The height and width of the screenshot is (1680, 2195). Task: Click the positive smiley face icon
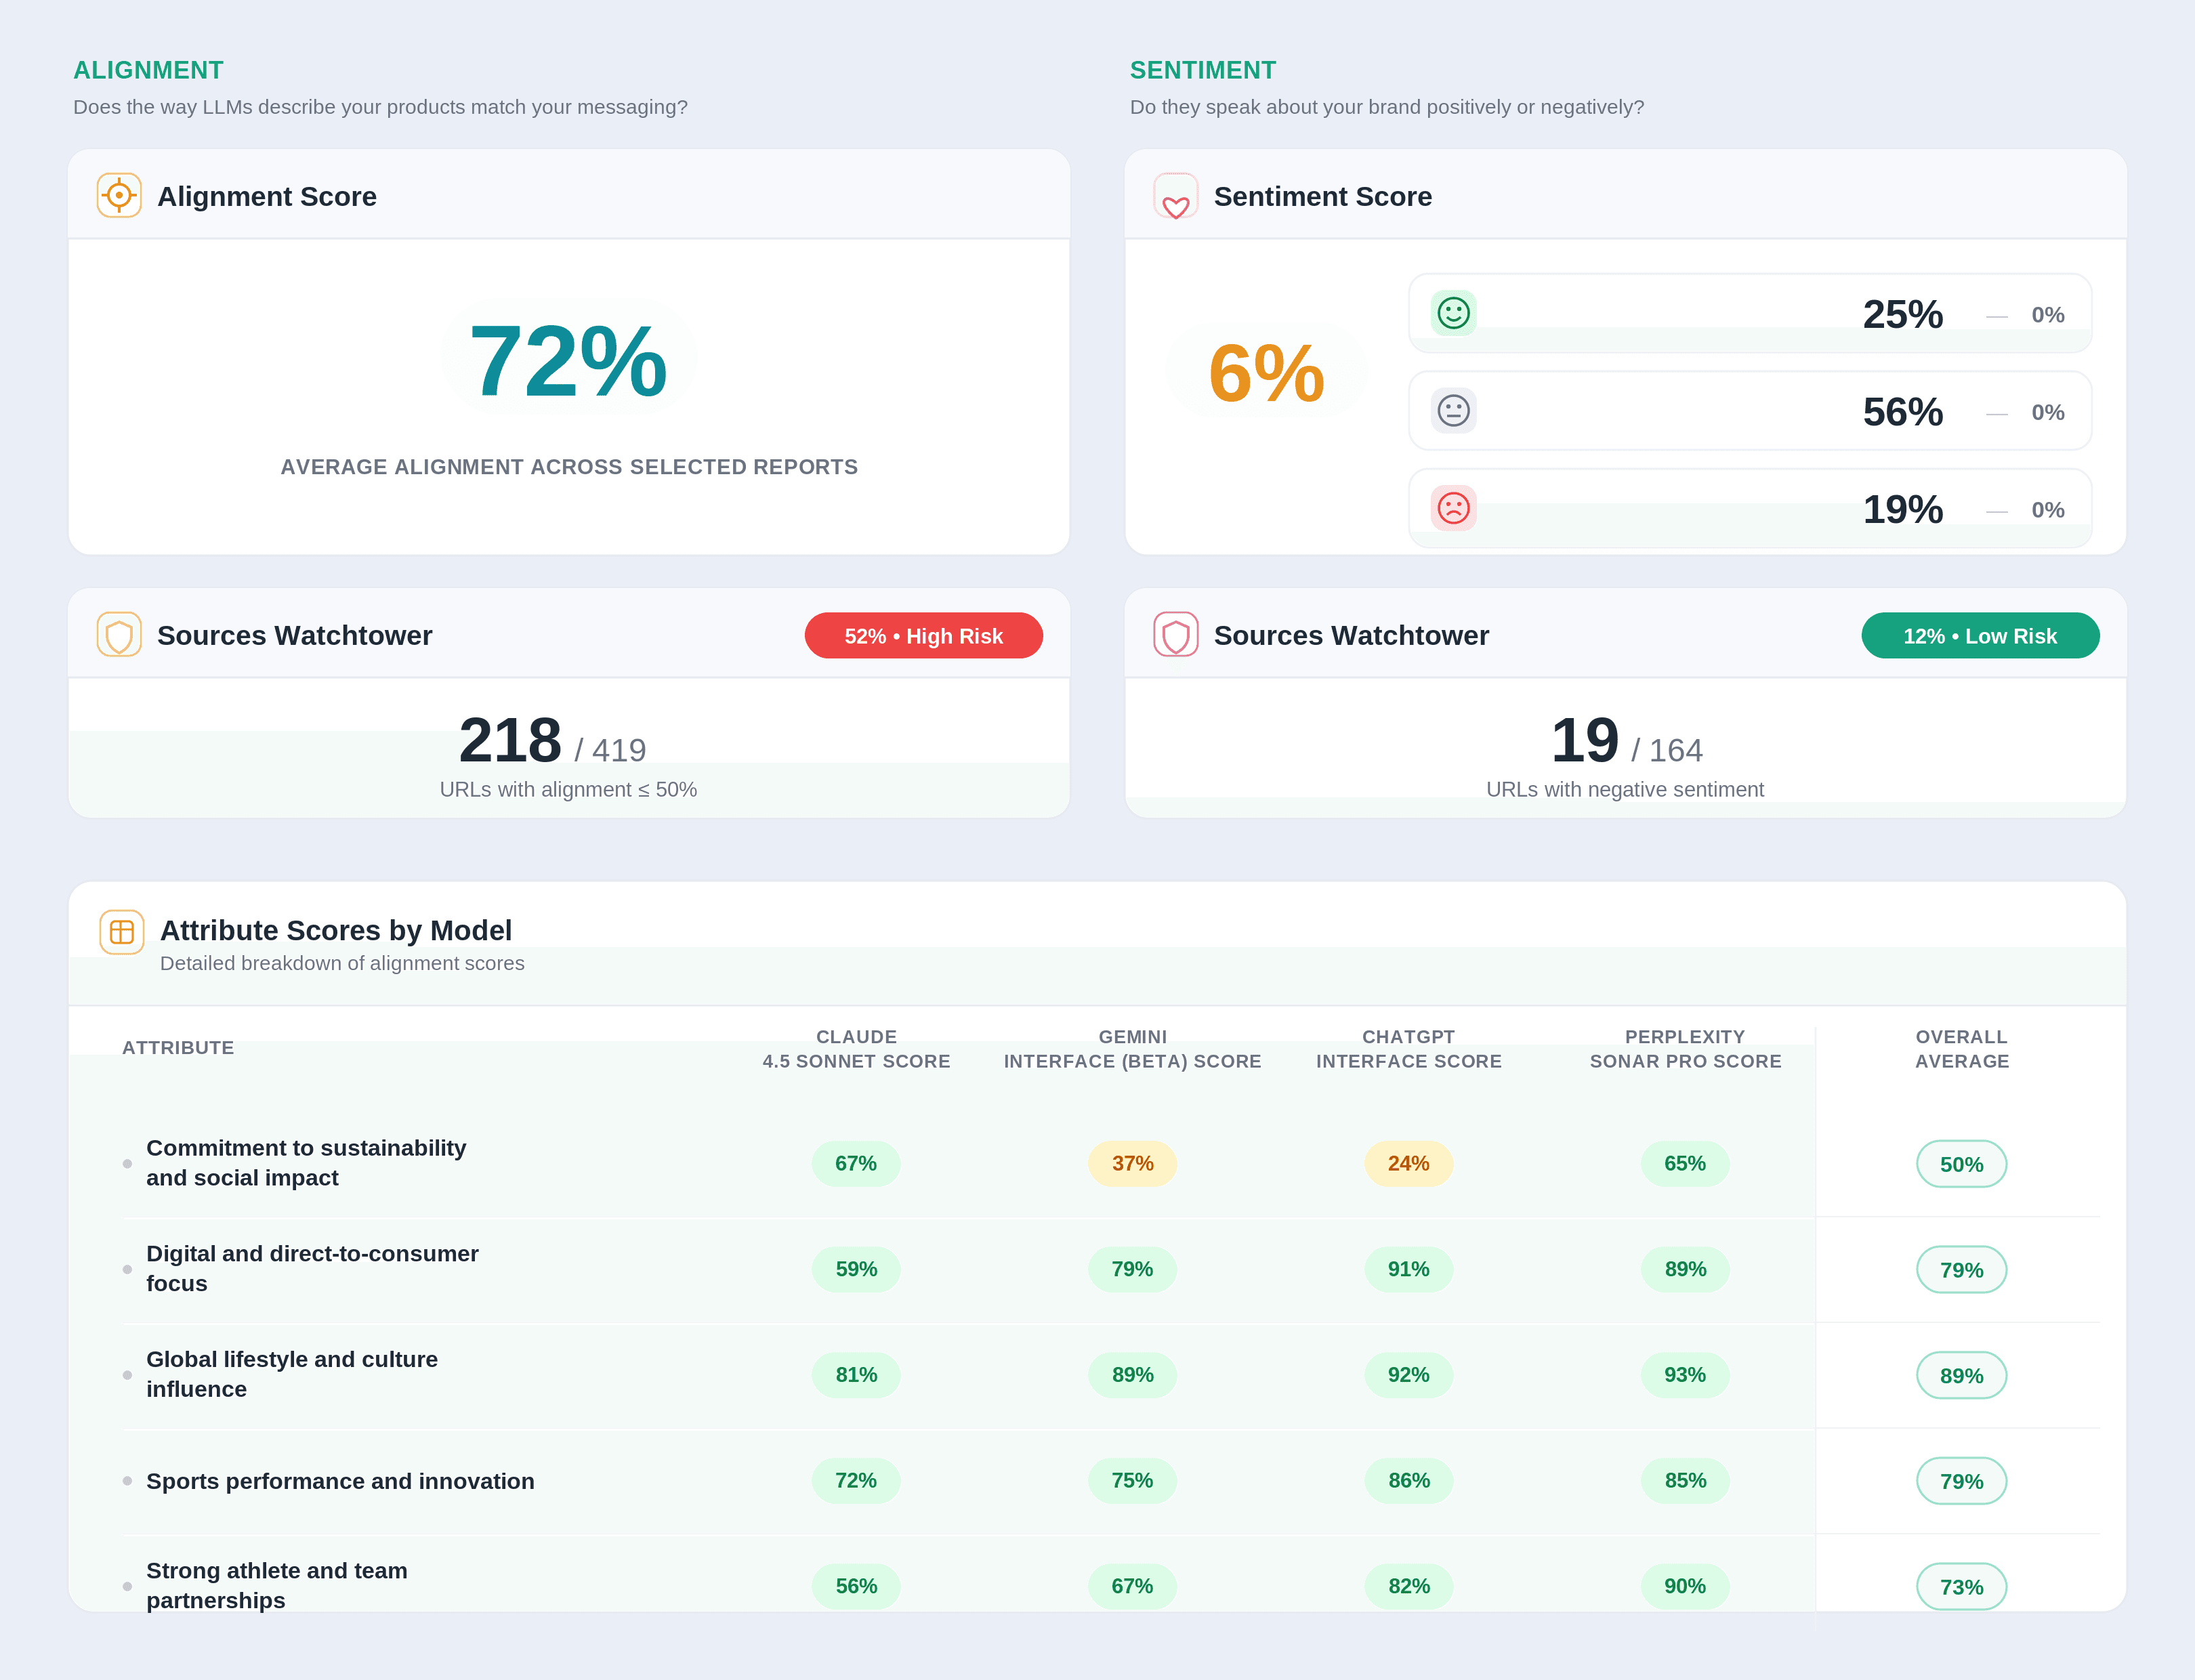1453,313
